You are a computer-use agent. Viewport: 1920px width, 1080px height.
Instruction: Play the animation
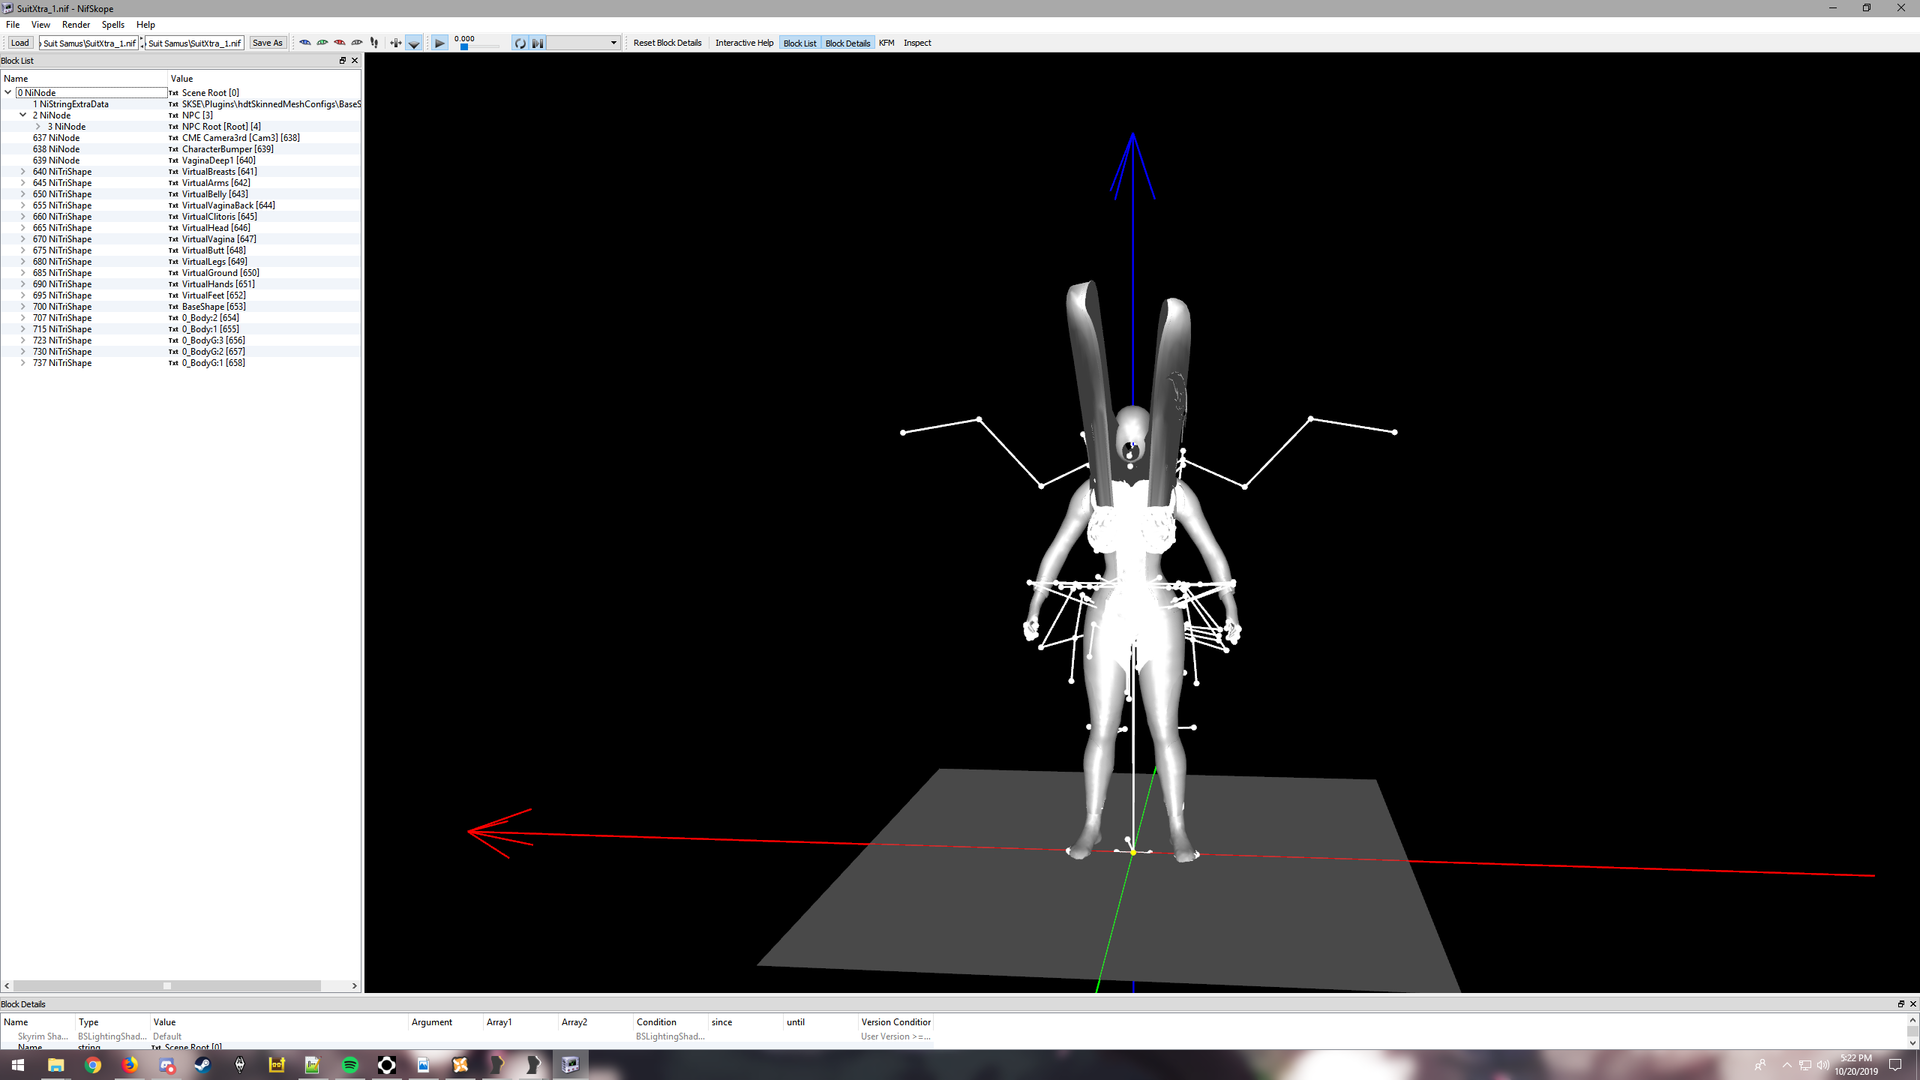click(439, 43)
